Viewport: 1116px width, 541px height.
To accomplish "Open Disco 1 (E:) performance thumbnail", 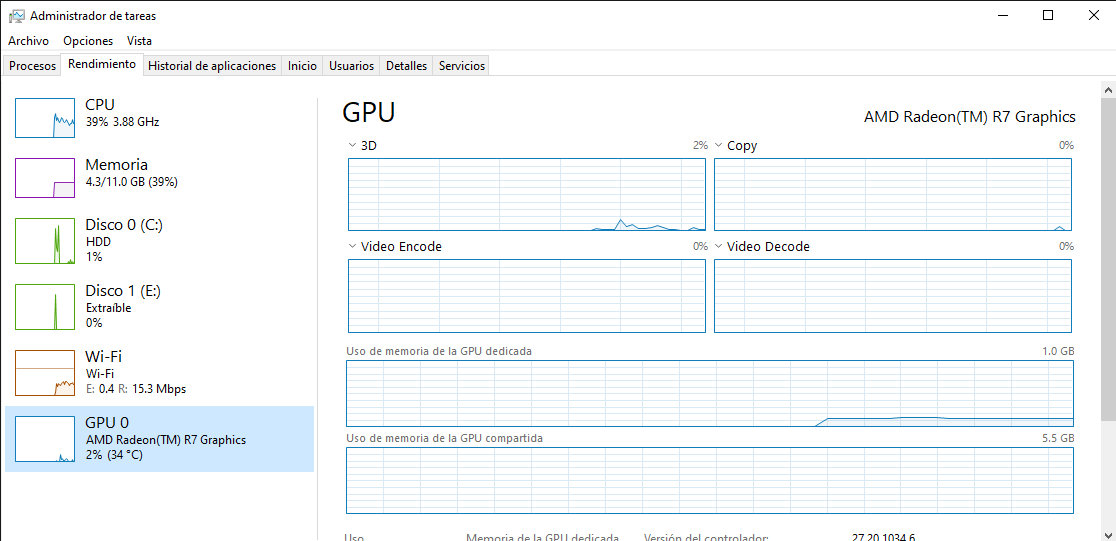I will (x=45, y=307).
